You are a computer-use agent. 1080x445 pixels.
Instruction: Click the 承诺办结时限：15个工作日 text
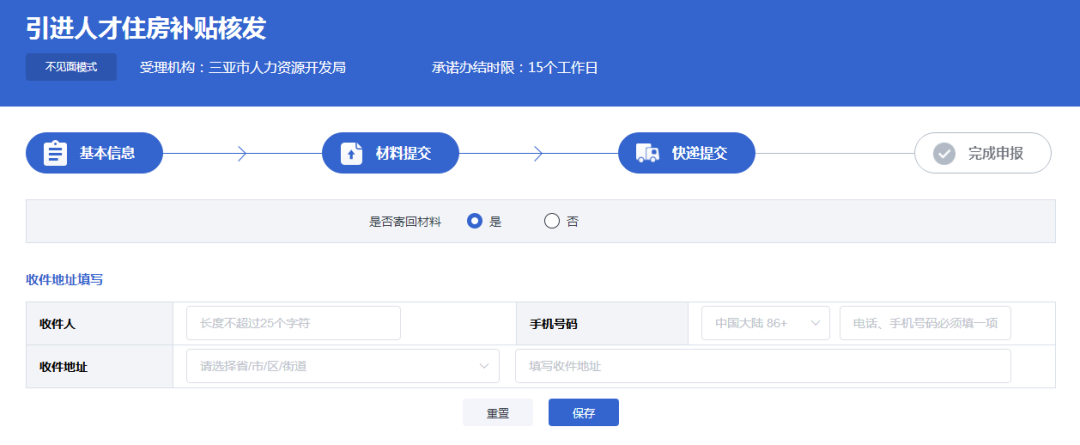[515, 68]
